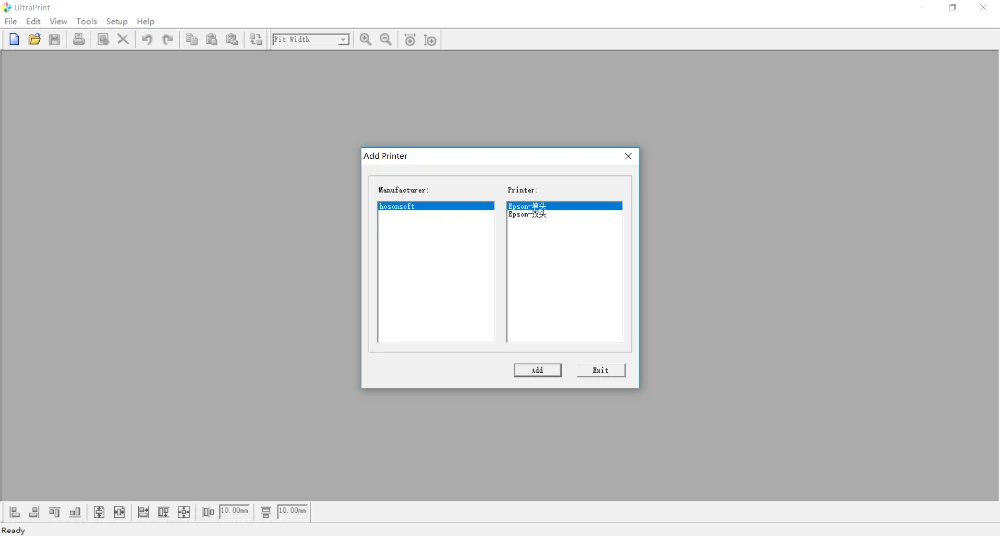Click the second paste clipboard icon
The width and height of the screenshot is (1000, 536).
(232, 40)
